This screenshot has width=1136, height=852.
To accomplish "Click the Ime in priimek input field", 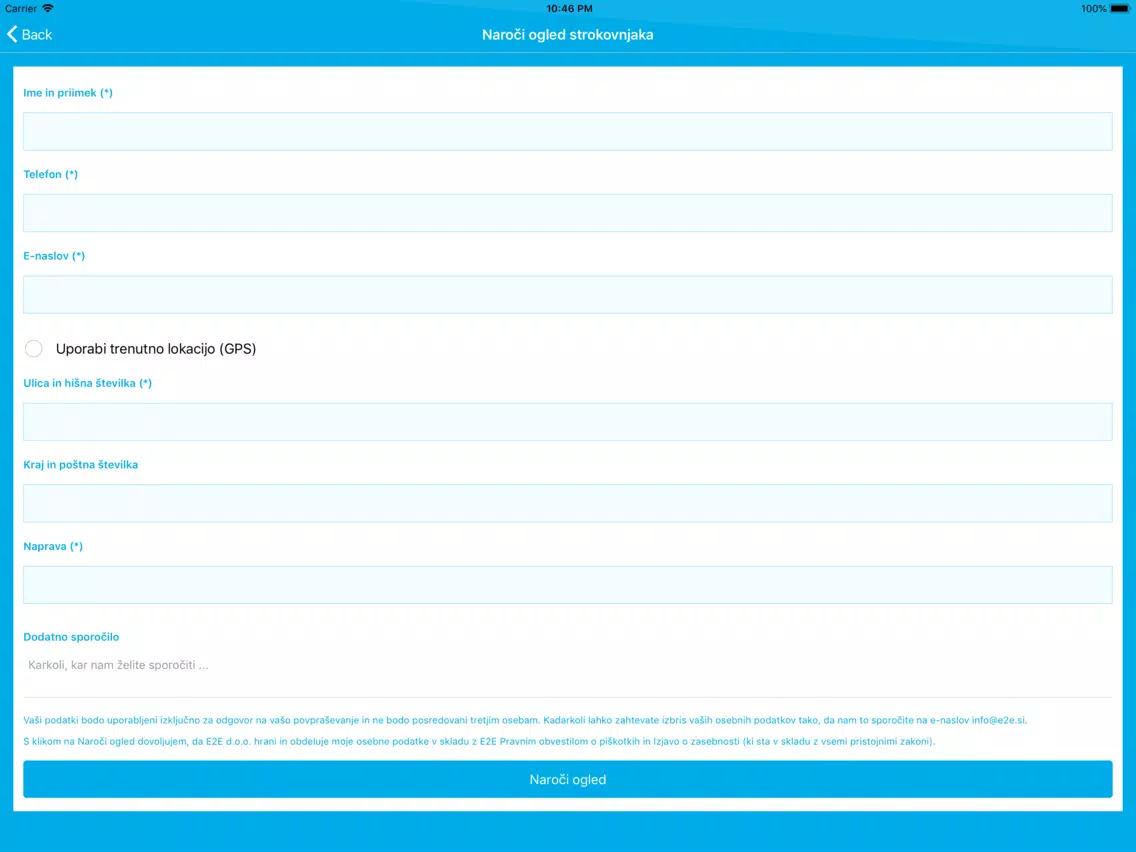I will [567, 131].
